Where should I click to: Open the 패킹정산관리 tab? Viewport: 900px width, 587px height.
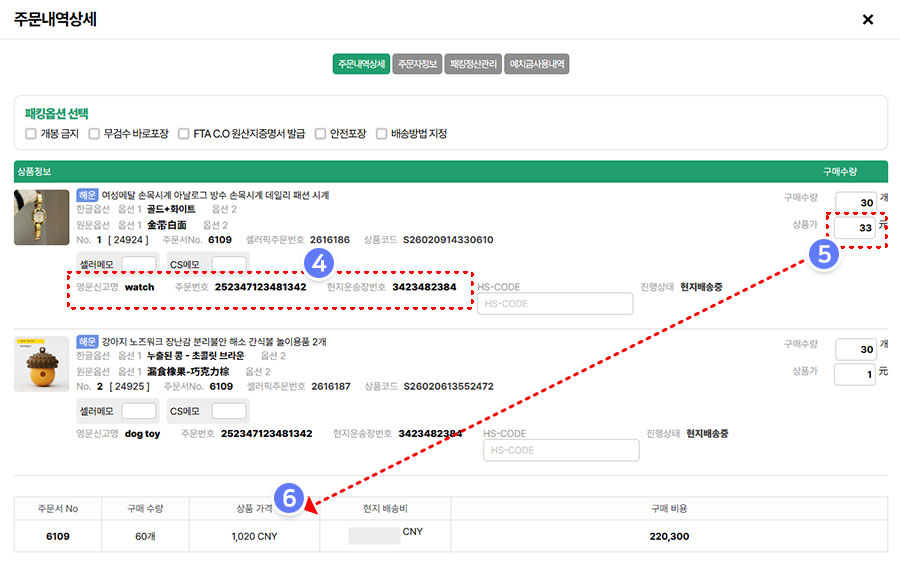(474, 64)
